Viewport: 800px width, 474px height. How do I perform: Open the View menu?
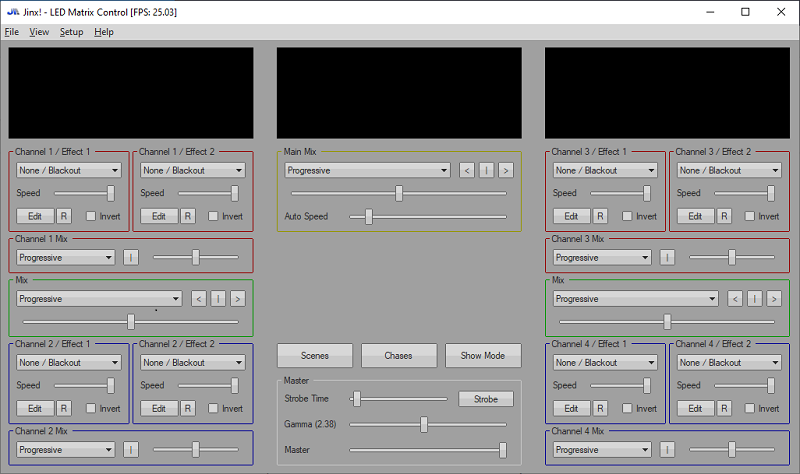[39, 32]
